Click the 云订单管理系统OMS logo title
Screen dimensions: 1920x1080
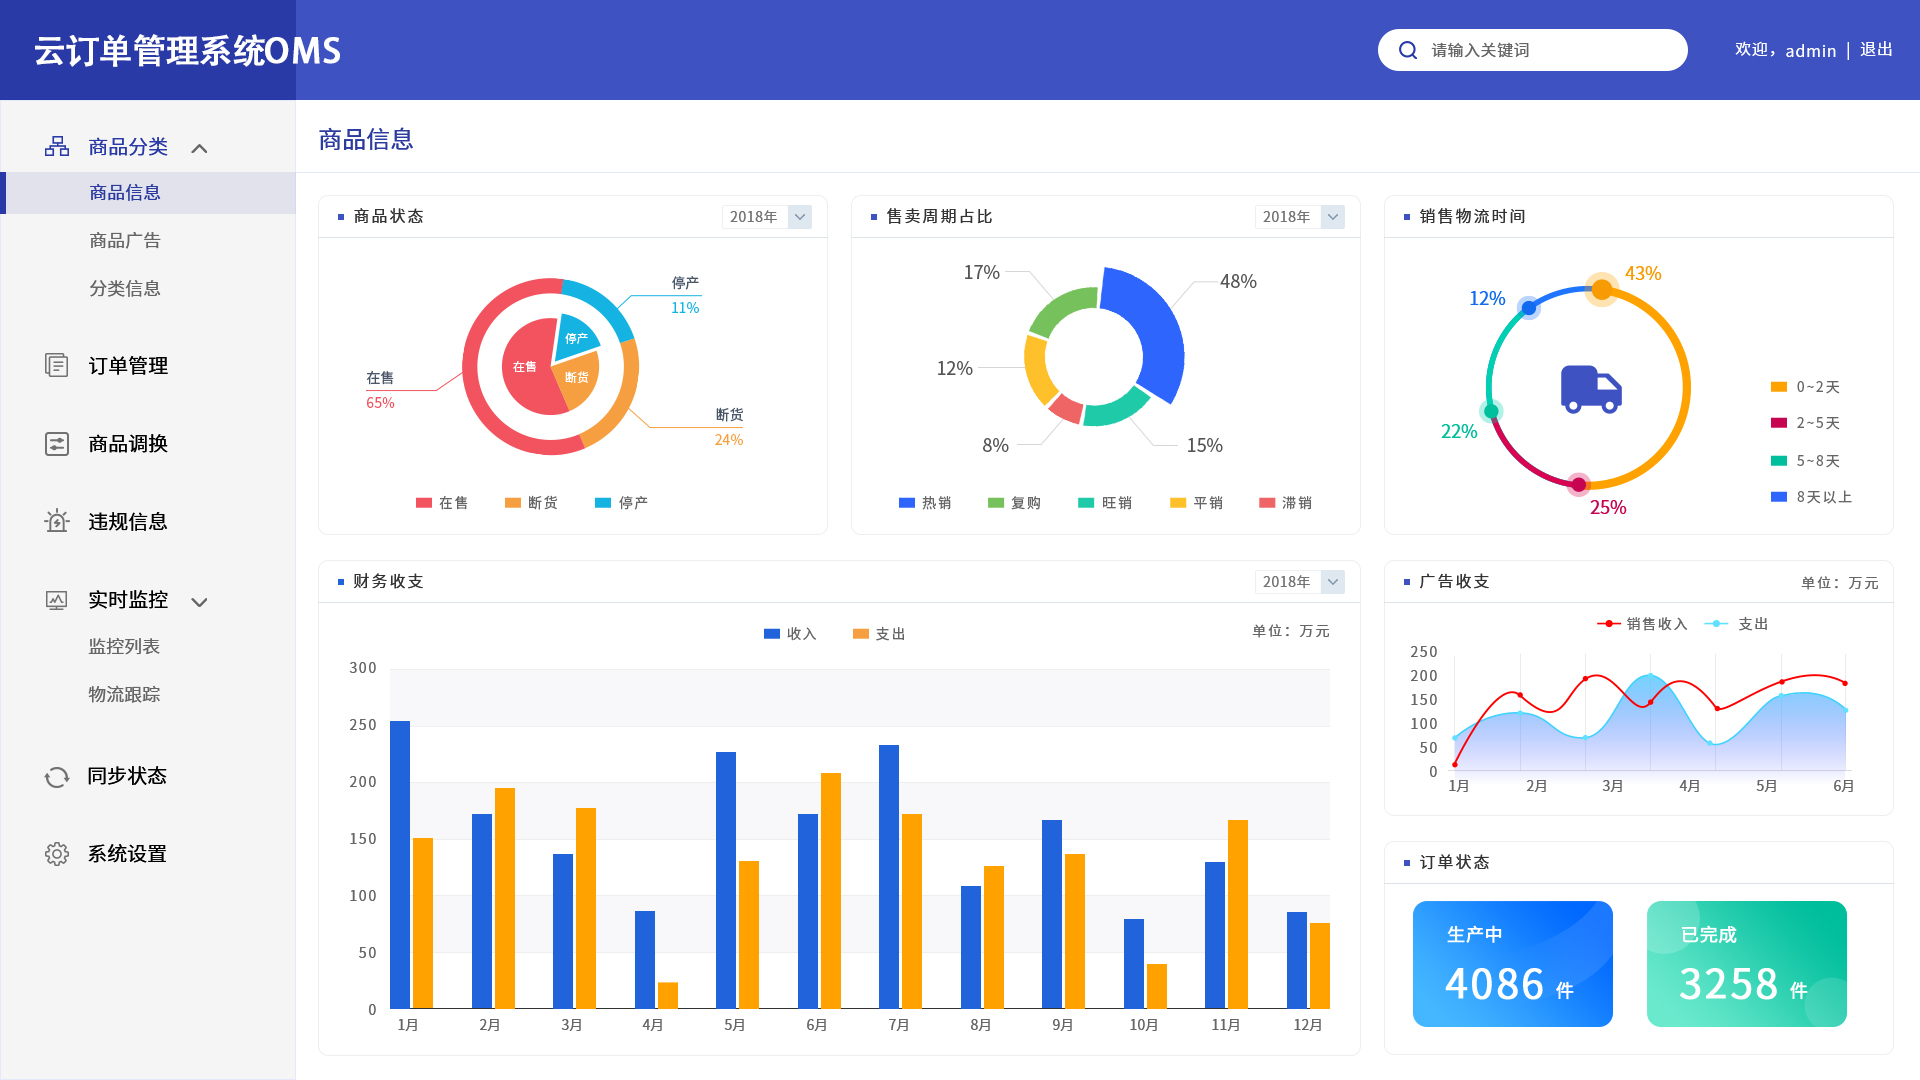click(x=187, y=51)
